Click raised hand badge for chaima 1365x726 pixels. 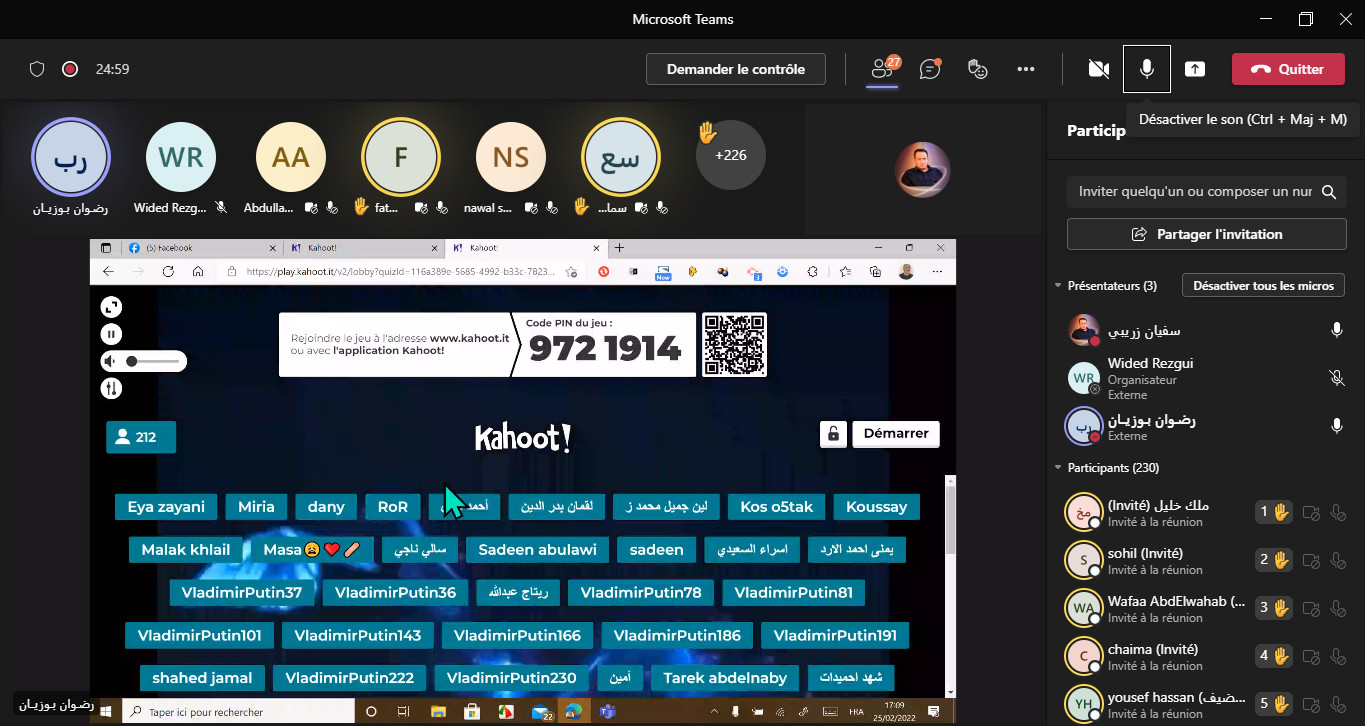point(1273,656)
